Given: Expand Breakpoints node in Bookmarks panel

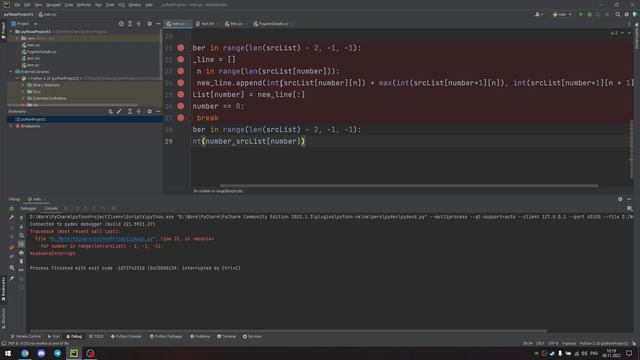Looking at the screenshot, I should click(x=11, y=126).
